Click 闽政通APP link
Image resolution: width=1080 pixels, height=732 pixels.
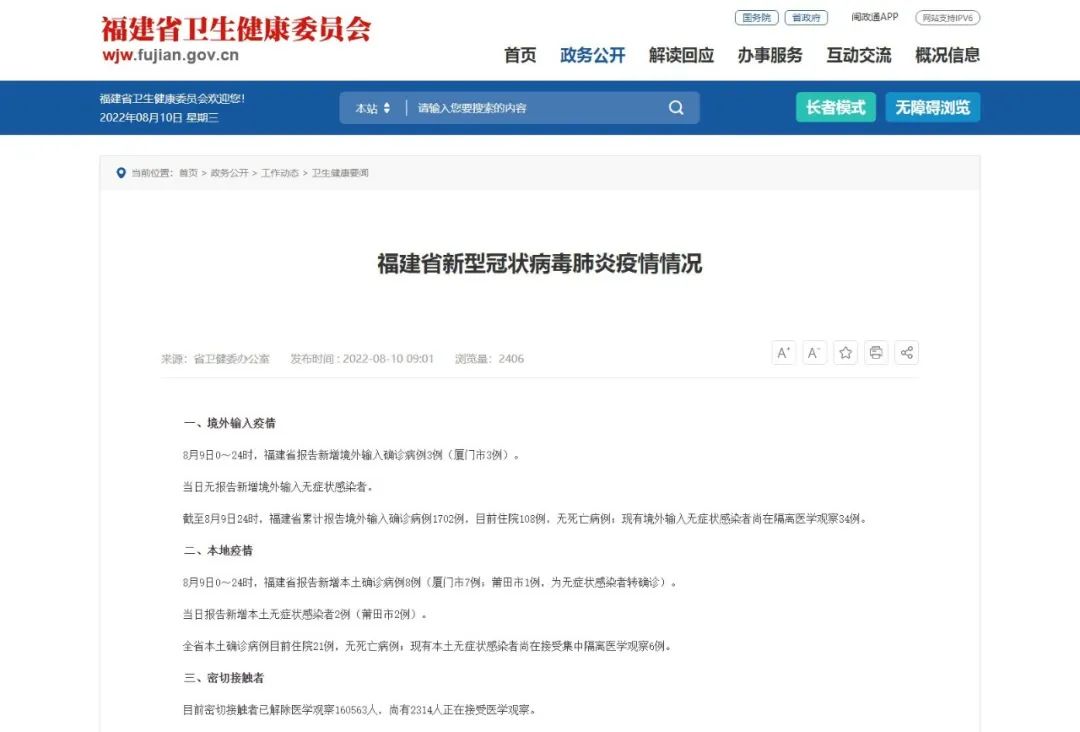875,18
